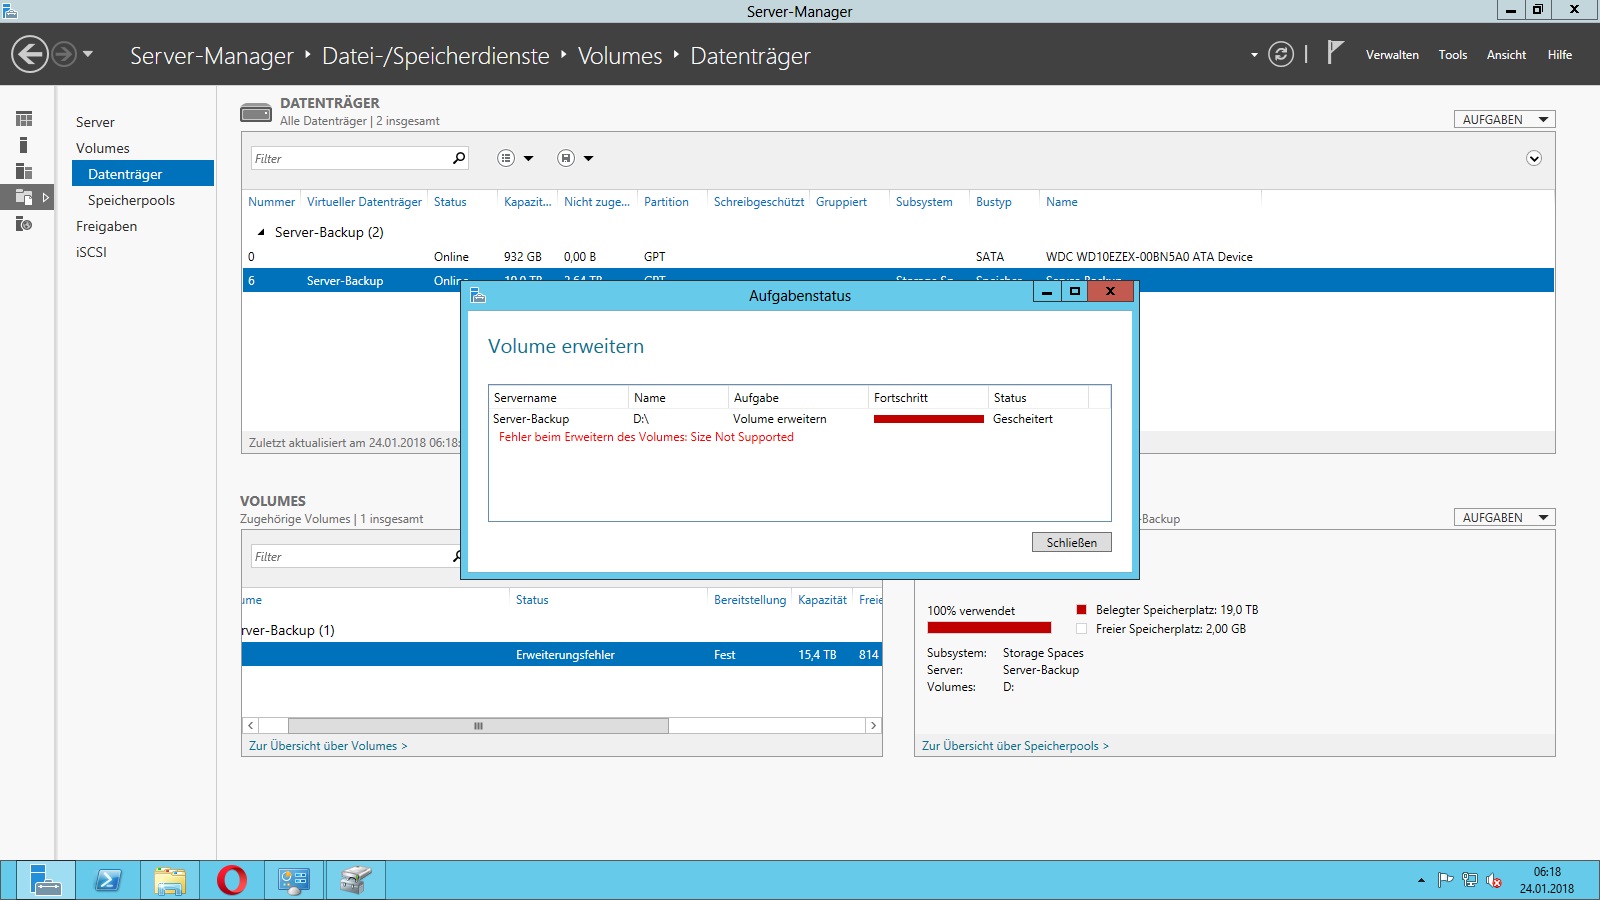Image resolution: width=1600 pixels, height=900 pixels.
Task: Select Speicherpools in the navigation
Action: pos(131,200)
